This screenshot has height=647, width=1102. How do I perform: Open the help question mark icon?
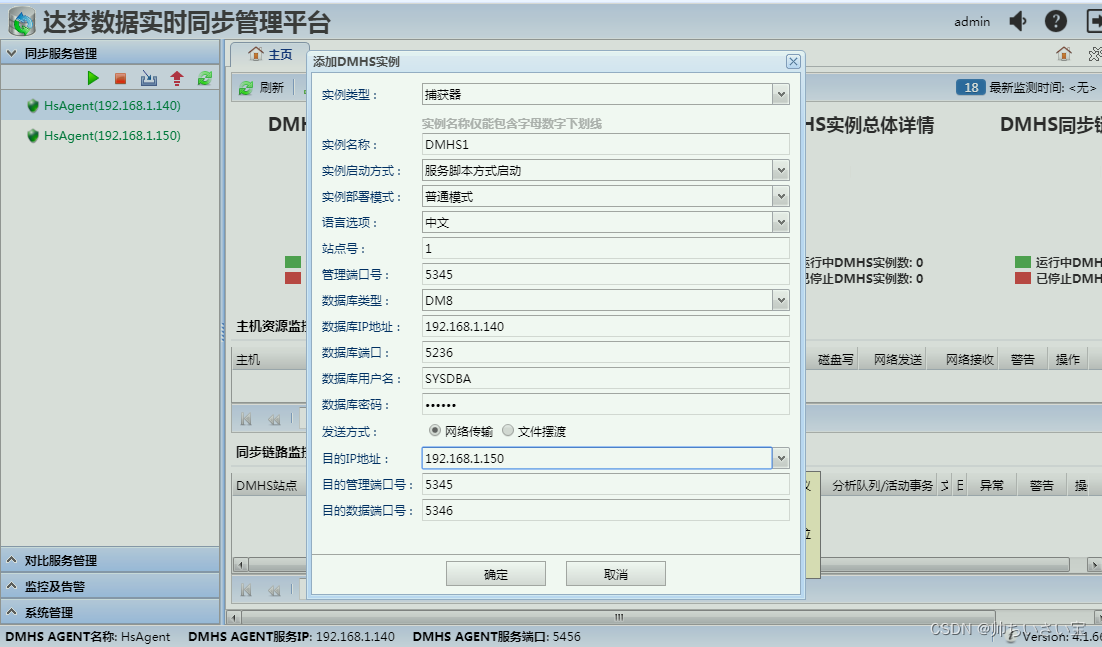coord(1056,21)
